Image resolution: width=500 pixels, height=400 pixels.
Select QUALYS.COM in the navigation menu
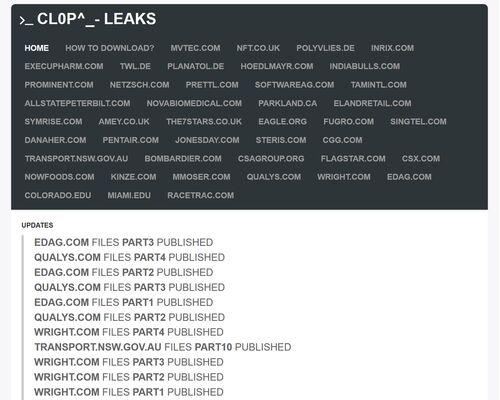pyautogui.click(x=274, y=177)
